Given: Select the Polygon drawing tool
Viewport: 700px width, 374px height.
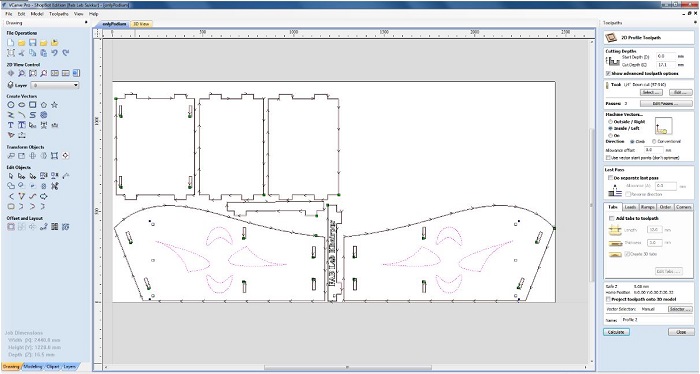Looking at the screenshot, I should tap(43, 105).
